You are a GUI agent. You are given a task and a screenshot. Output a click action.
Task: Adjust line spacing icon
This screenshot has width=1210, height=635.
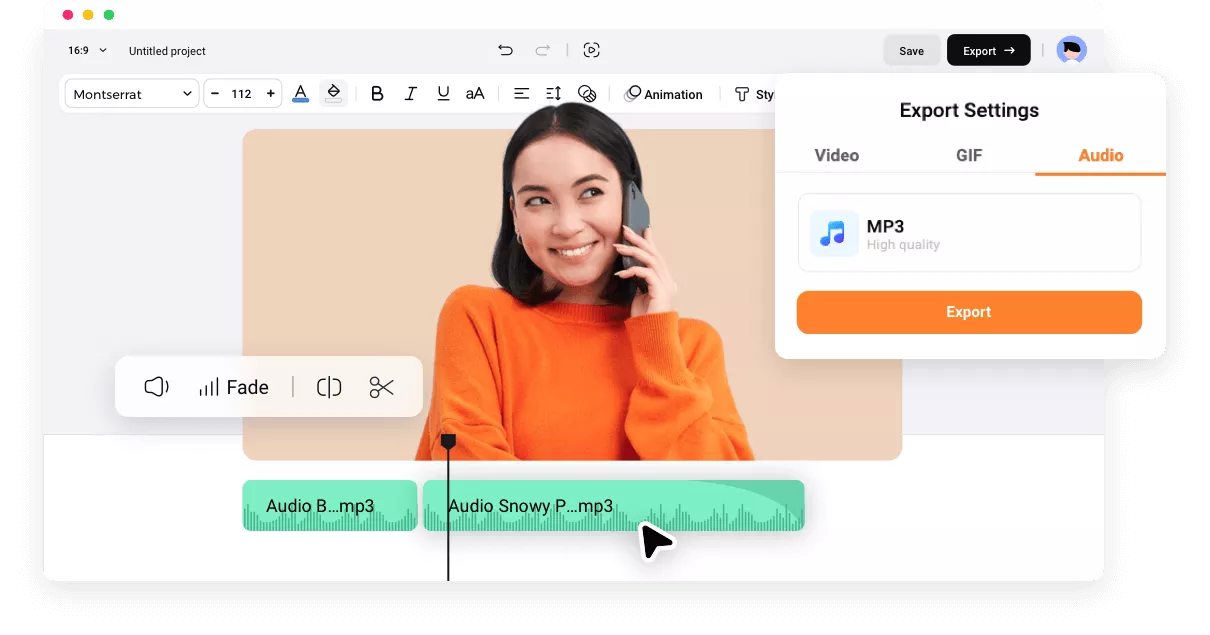(x=553, y=94)
